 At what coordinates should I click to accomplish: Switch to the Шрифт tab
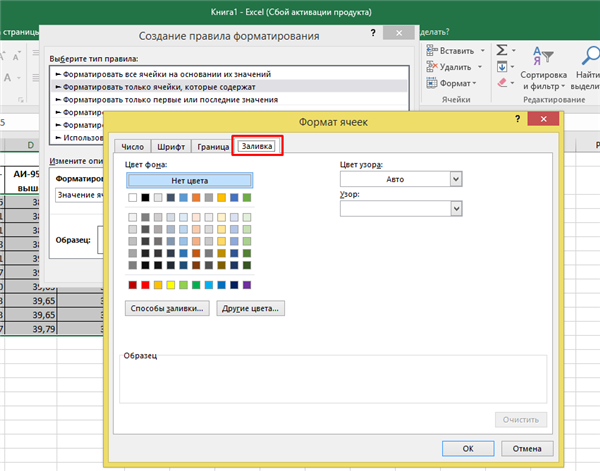point(171,147)
